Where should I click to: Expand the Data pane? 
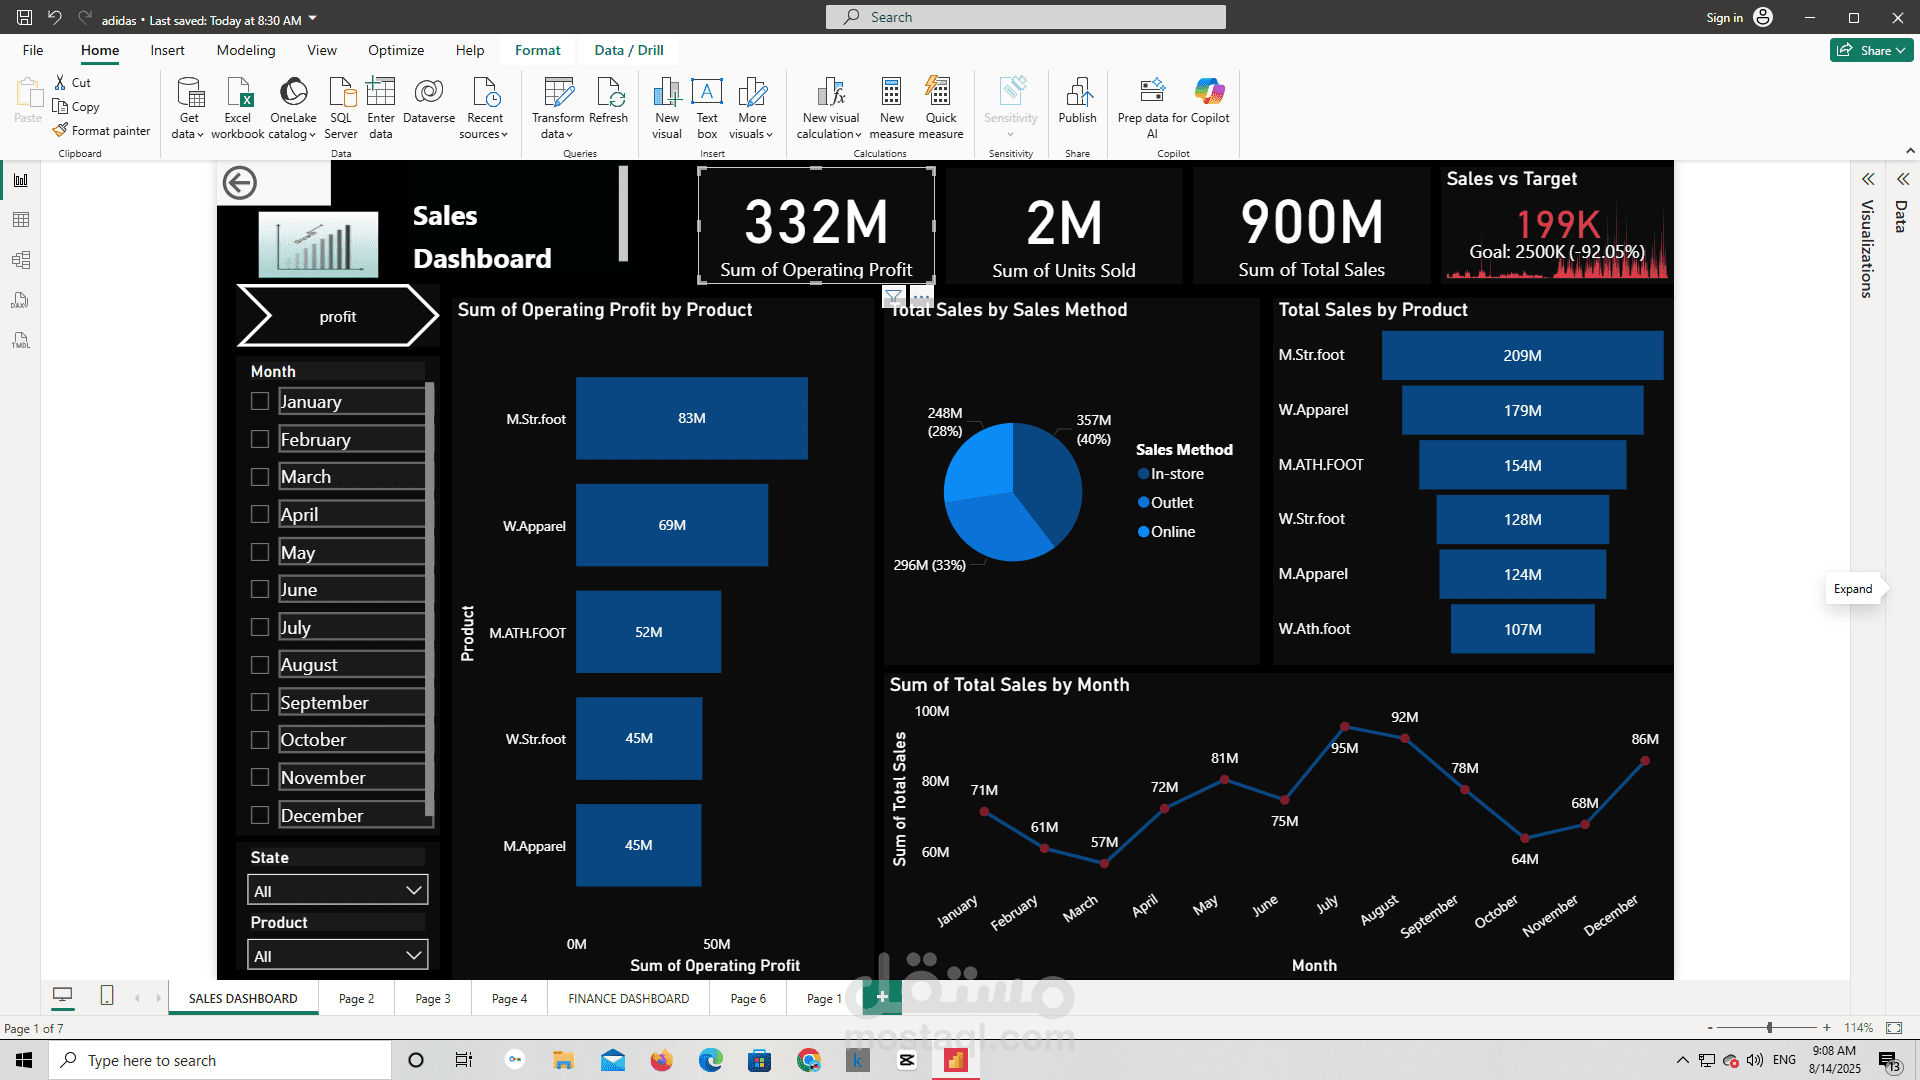[1903, 179]
